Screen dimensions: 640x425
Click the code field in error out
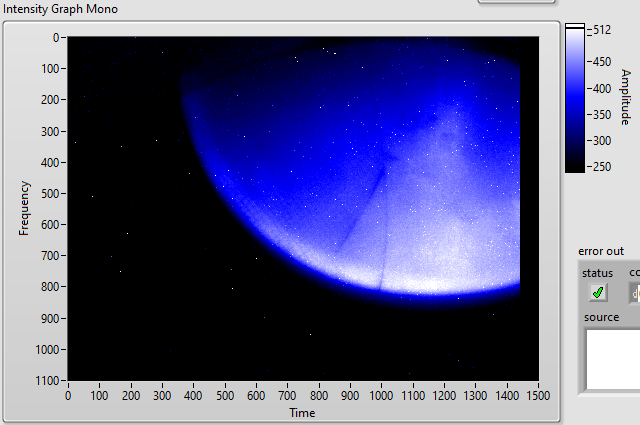pyautogui.click(x=635, y=293)
